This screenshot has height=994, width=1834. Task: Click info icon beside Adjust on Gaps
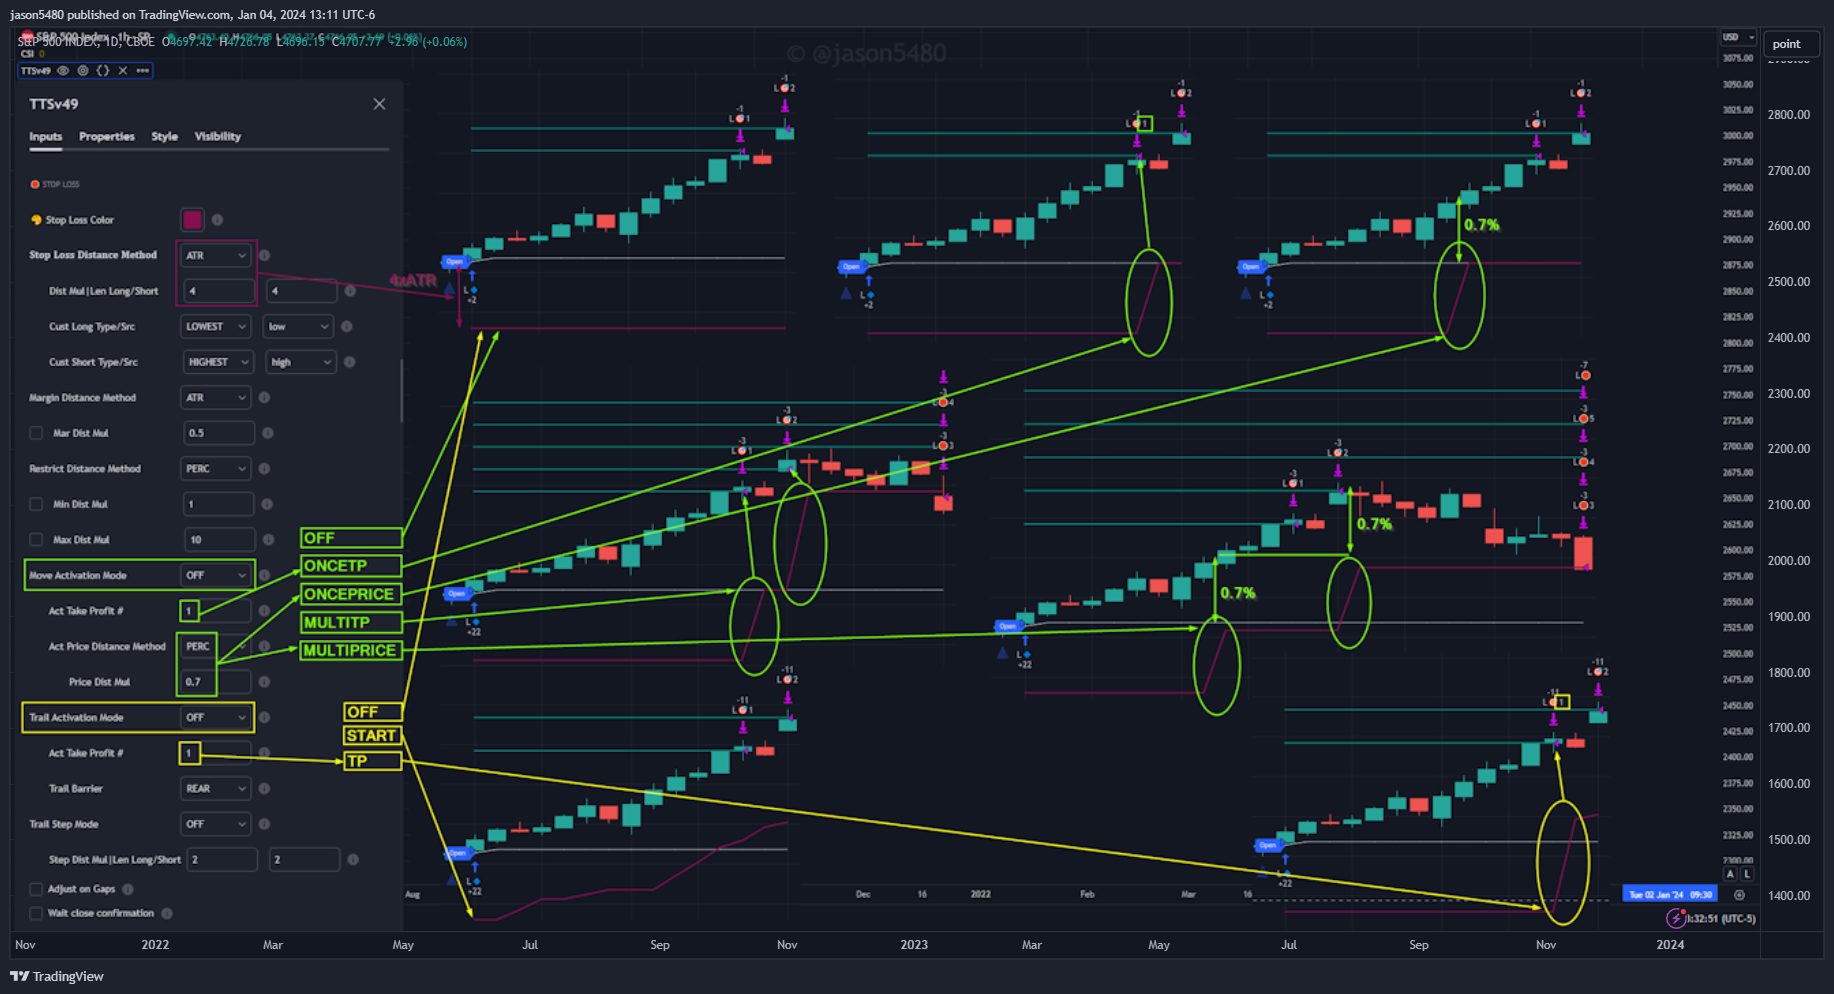click(x=127, y=889)
